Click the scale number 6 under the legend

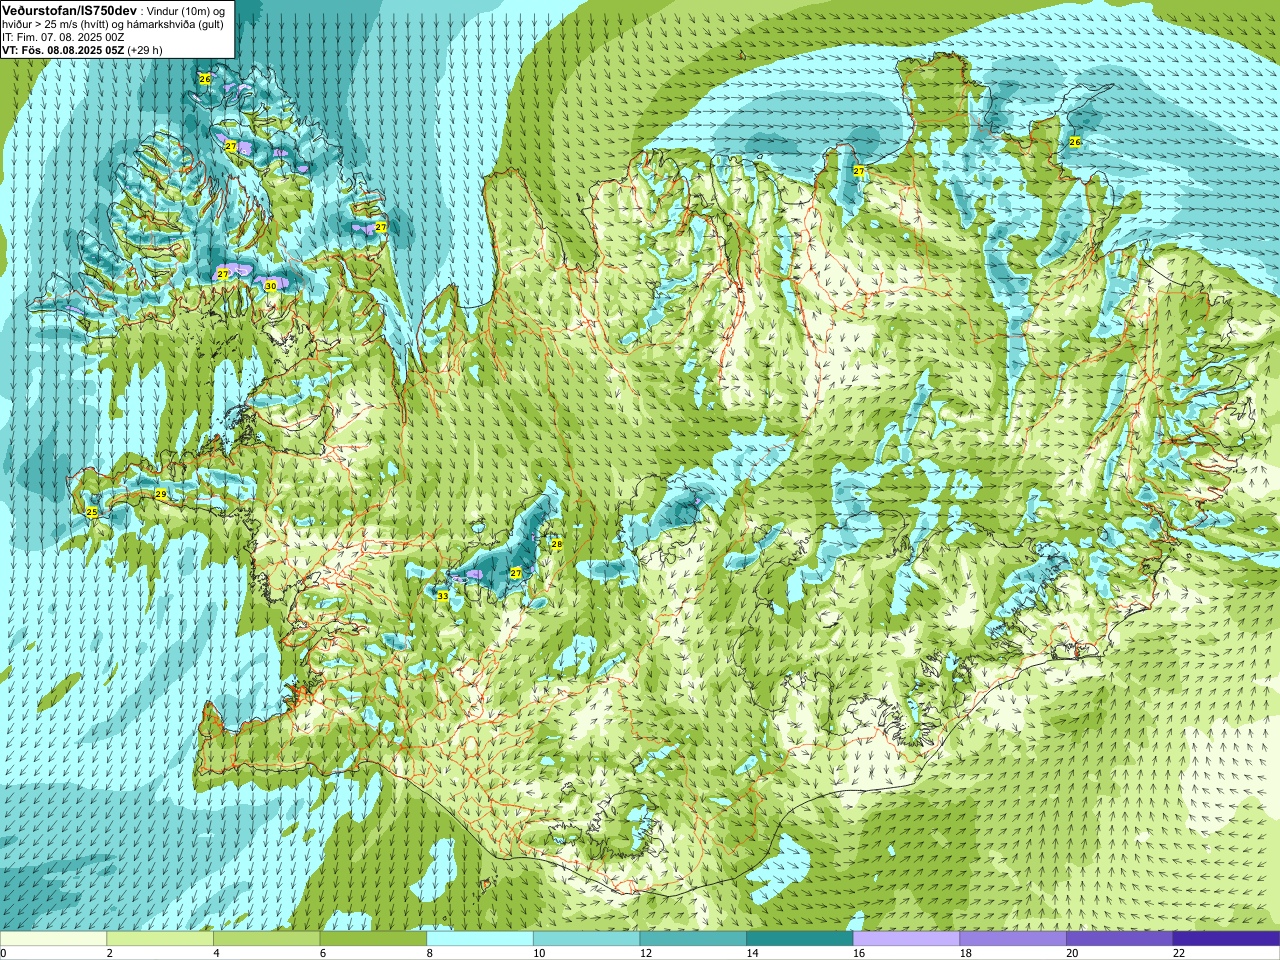click(x=323, y=953)
